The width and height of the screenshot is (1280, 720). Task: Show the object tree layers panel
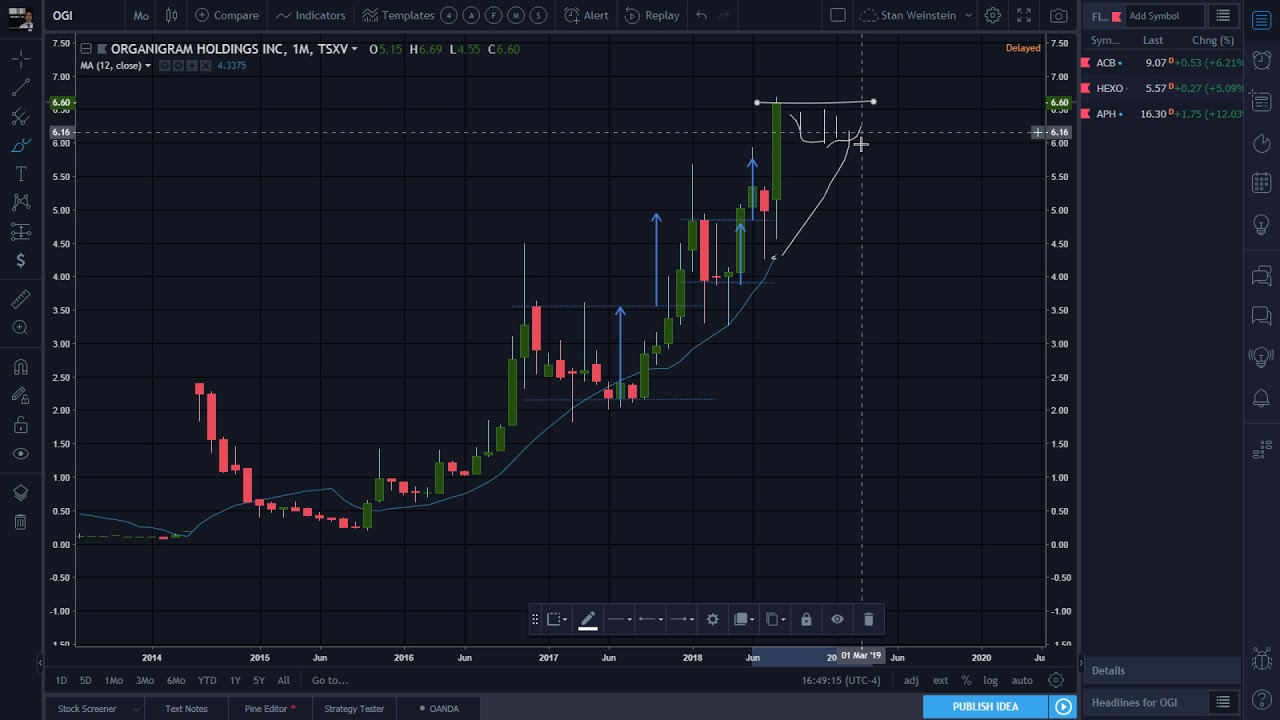coord(20,493)
